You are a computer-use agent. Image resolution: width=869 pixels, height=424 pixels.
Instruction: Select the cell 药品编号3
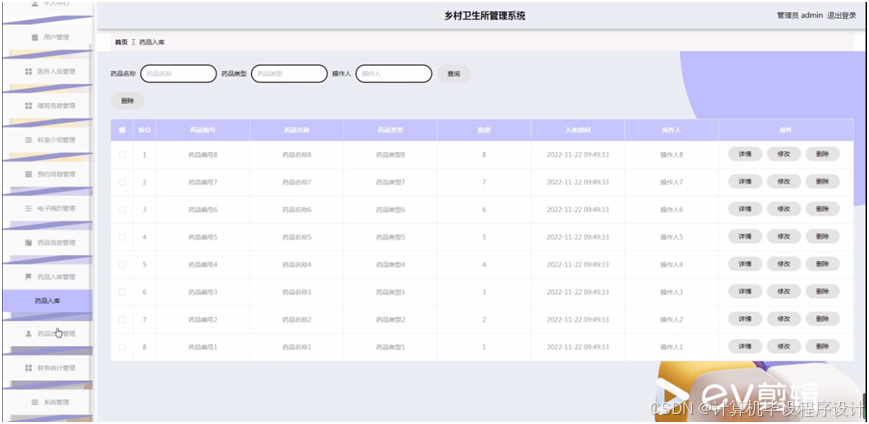202,292
